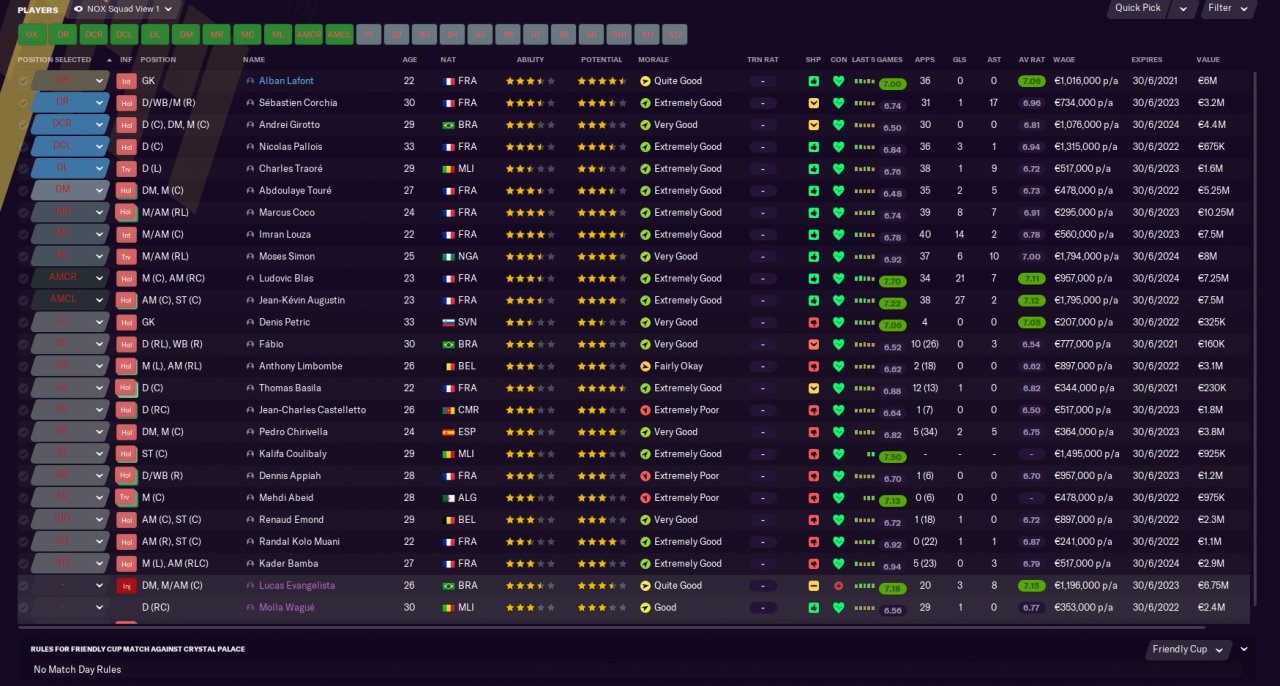Viewport: 1280px width, 686px height.
Task: Tick the selection check for Marcus Coco's row
Action: [x=23, y=212]
